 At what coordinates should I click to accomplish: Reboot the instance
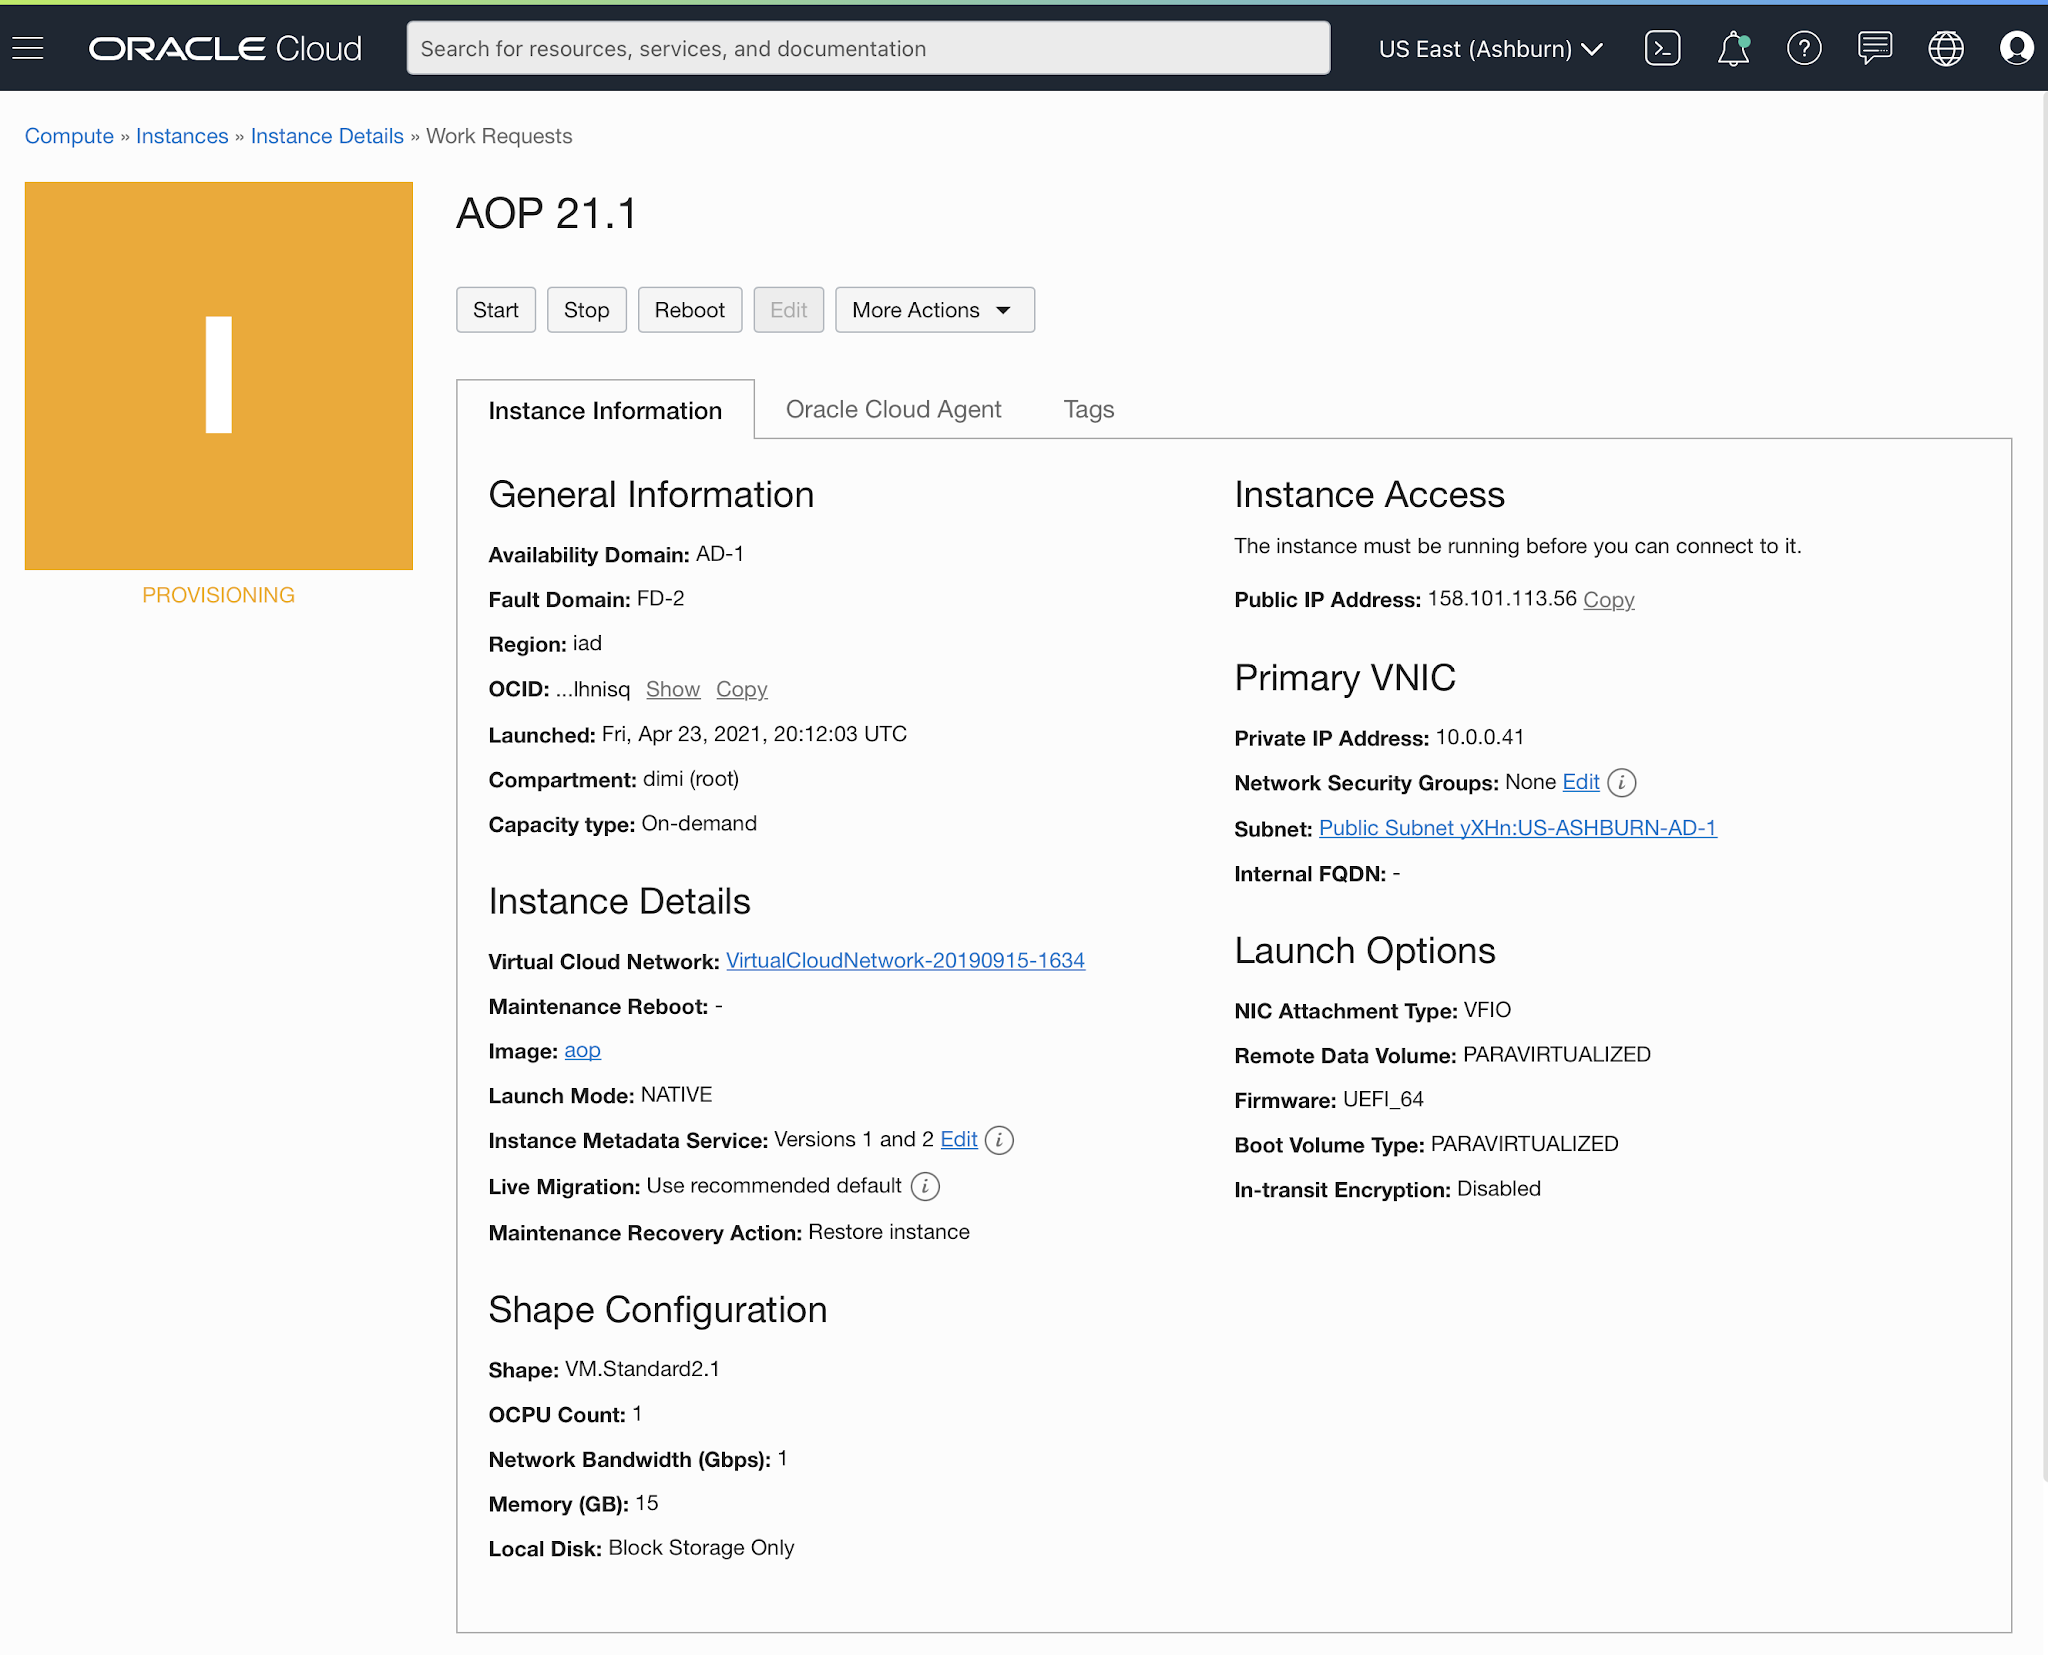(x=689, y=310)
